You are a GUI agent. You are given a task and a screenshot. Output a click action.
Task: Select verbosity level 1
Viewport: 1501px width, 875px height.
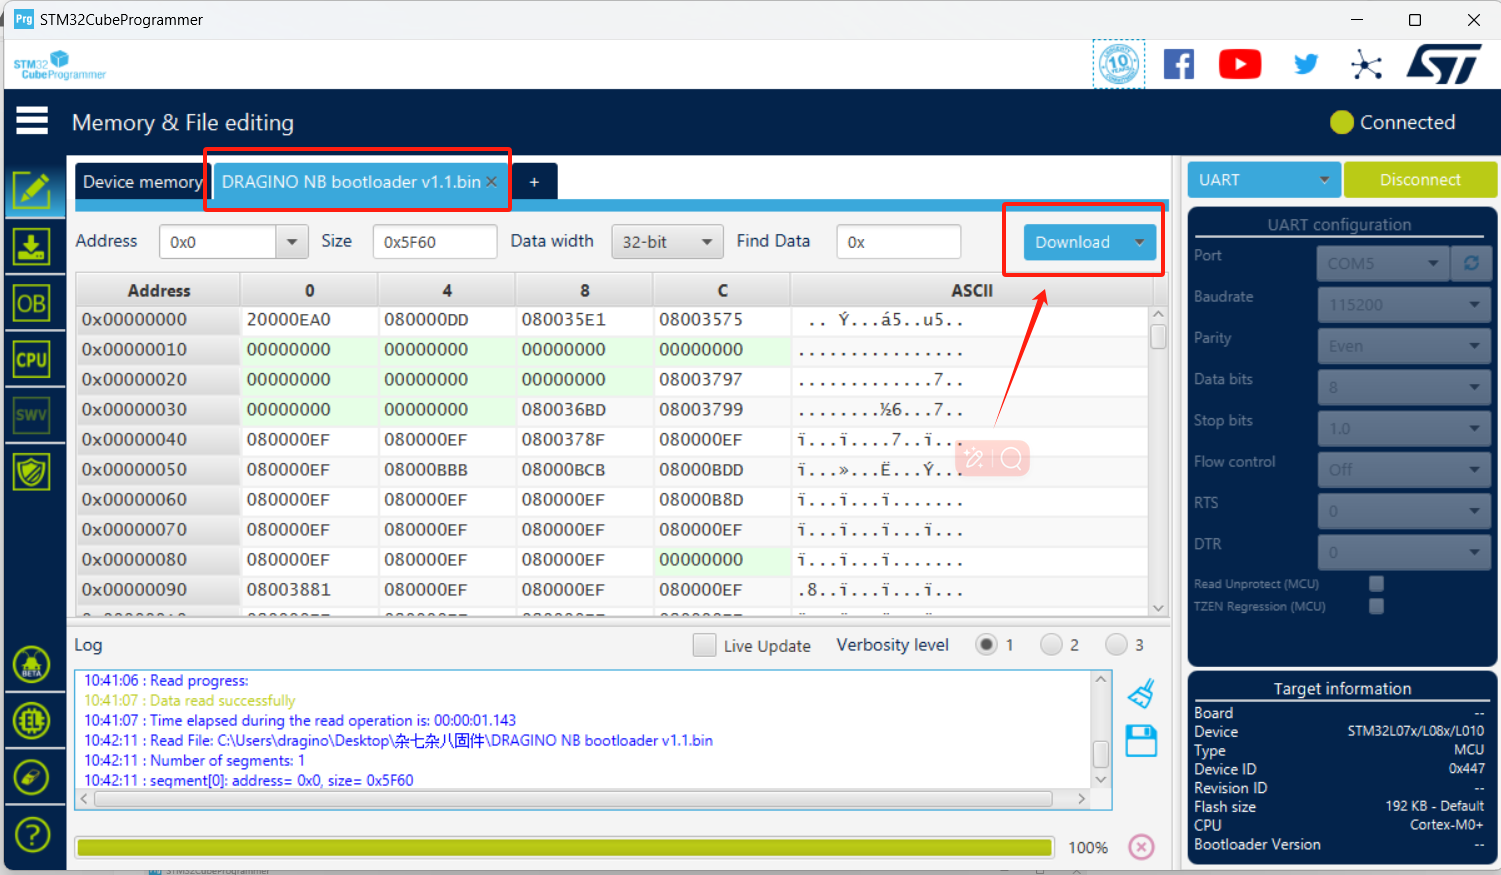986,645
